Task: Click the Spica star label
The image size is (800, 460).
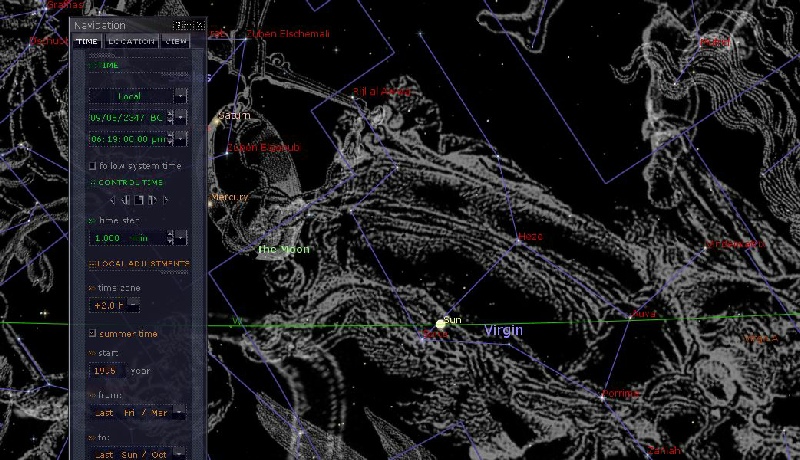Action: point(435,334)
